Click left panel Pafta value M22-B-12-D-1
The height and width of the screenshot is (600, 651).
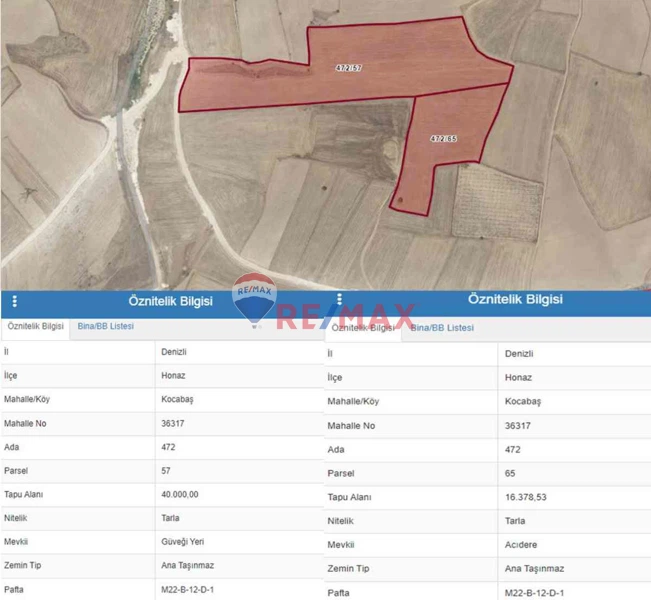(x=187, y=590)
